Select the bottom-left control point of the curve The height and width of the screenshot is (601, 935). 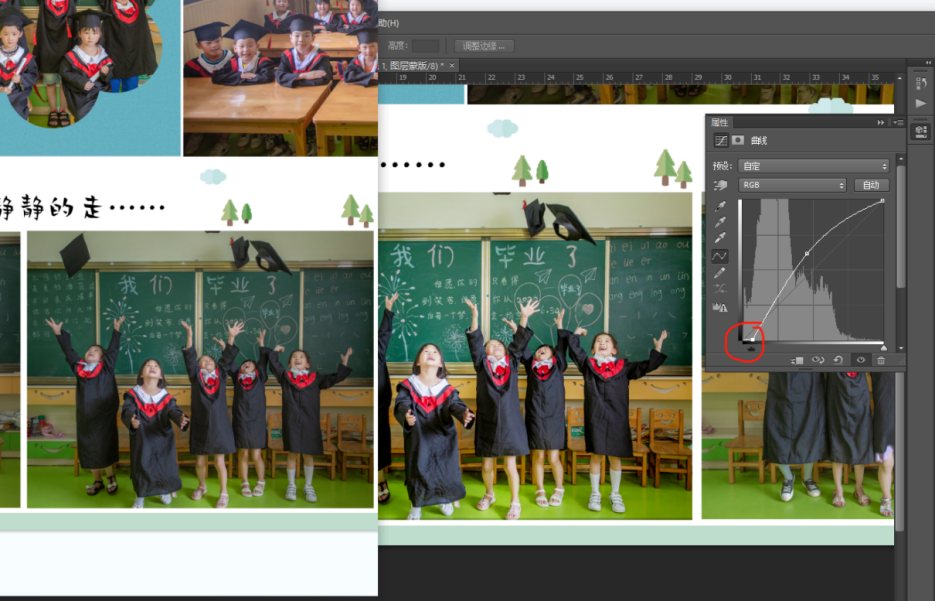coord(753,339)
